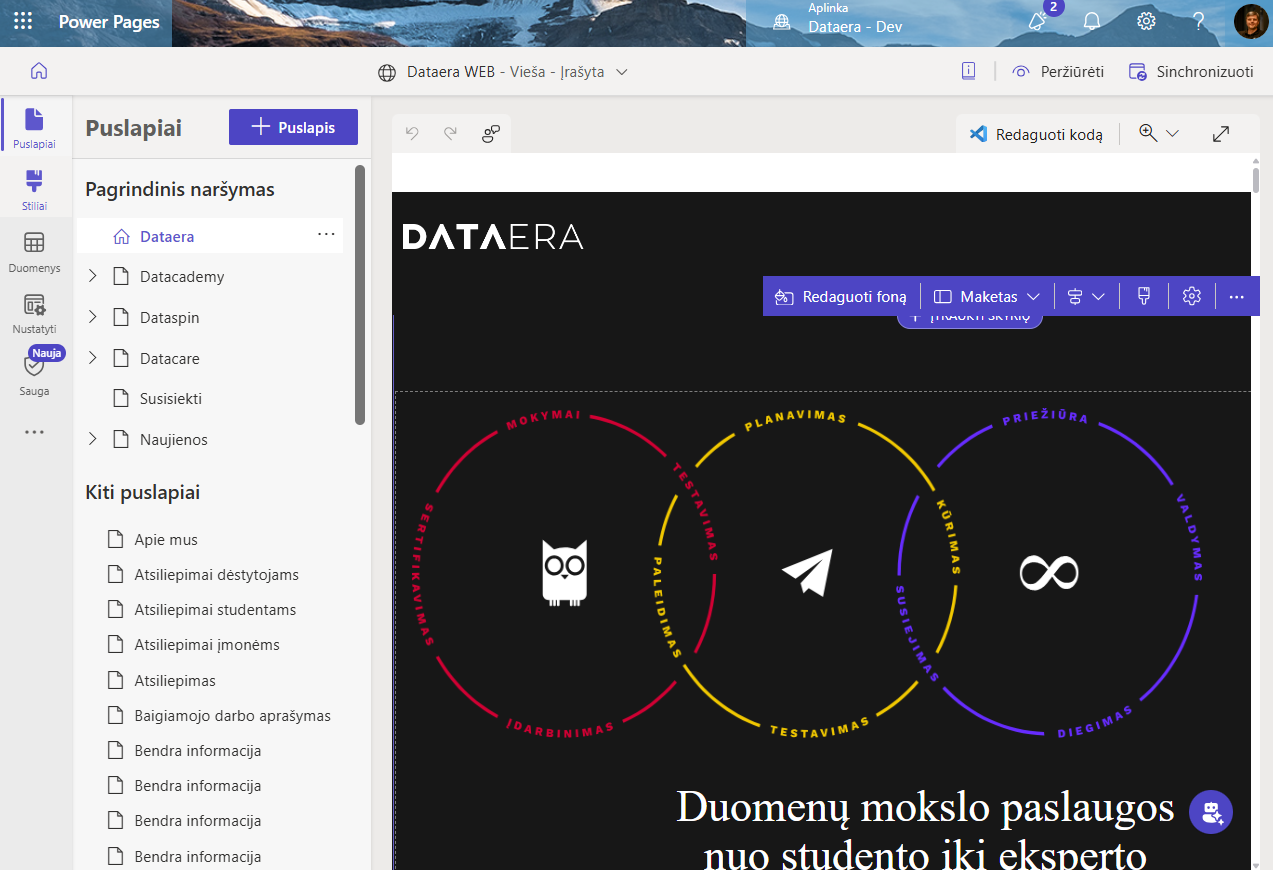Click Redaguoti foną to edit background
This screenshot has height=870, width=1273.
841,296
